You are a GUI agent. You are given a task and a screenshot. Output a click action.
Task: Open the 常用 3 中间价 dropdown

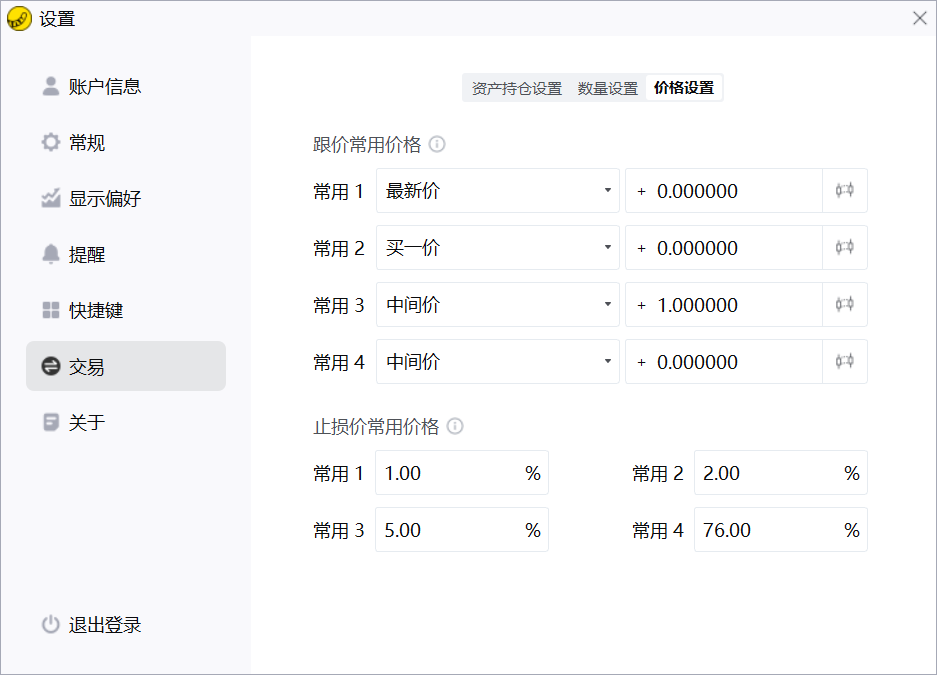point(497,305)
